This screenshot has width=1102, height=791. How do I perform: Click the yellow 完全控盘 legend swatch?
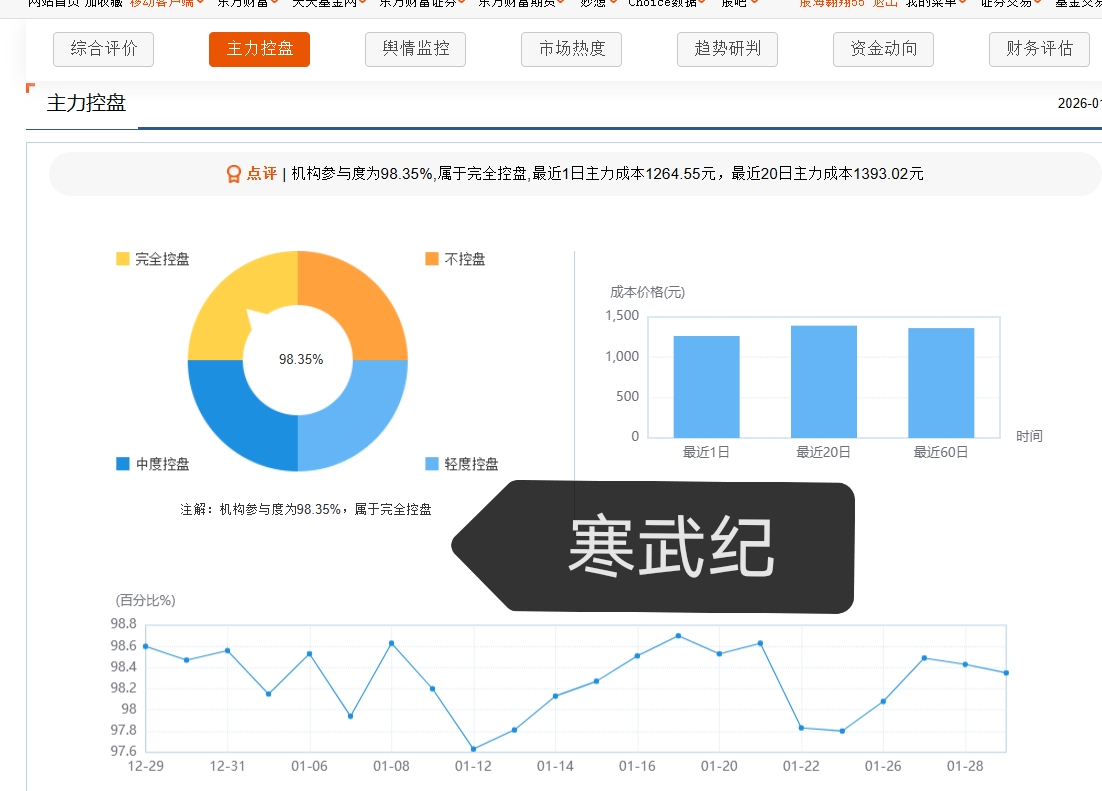pos(122,259)
